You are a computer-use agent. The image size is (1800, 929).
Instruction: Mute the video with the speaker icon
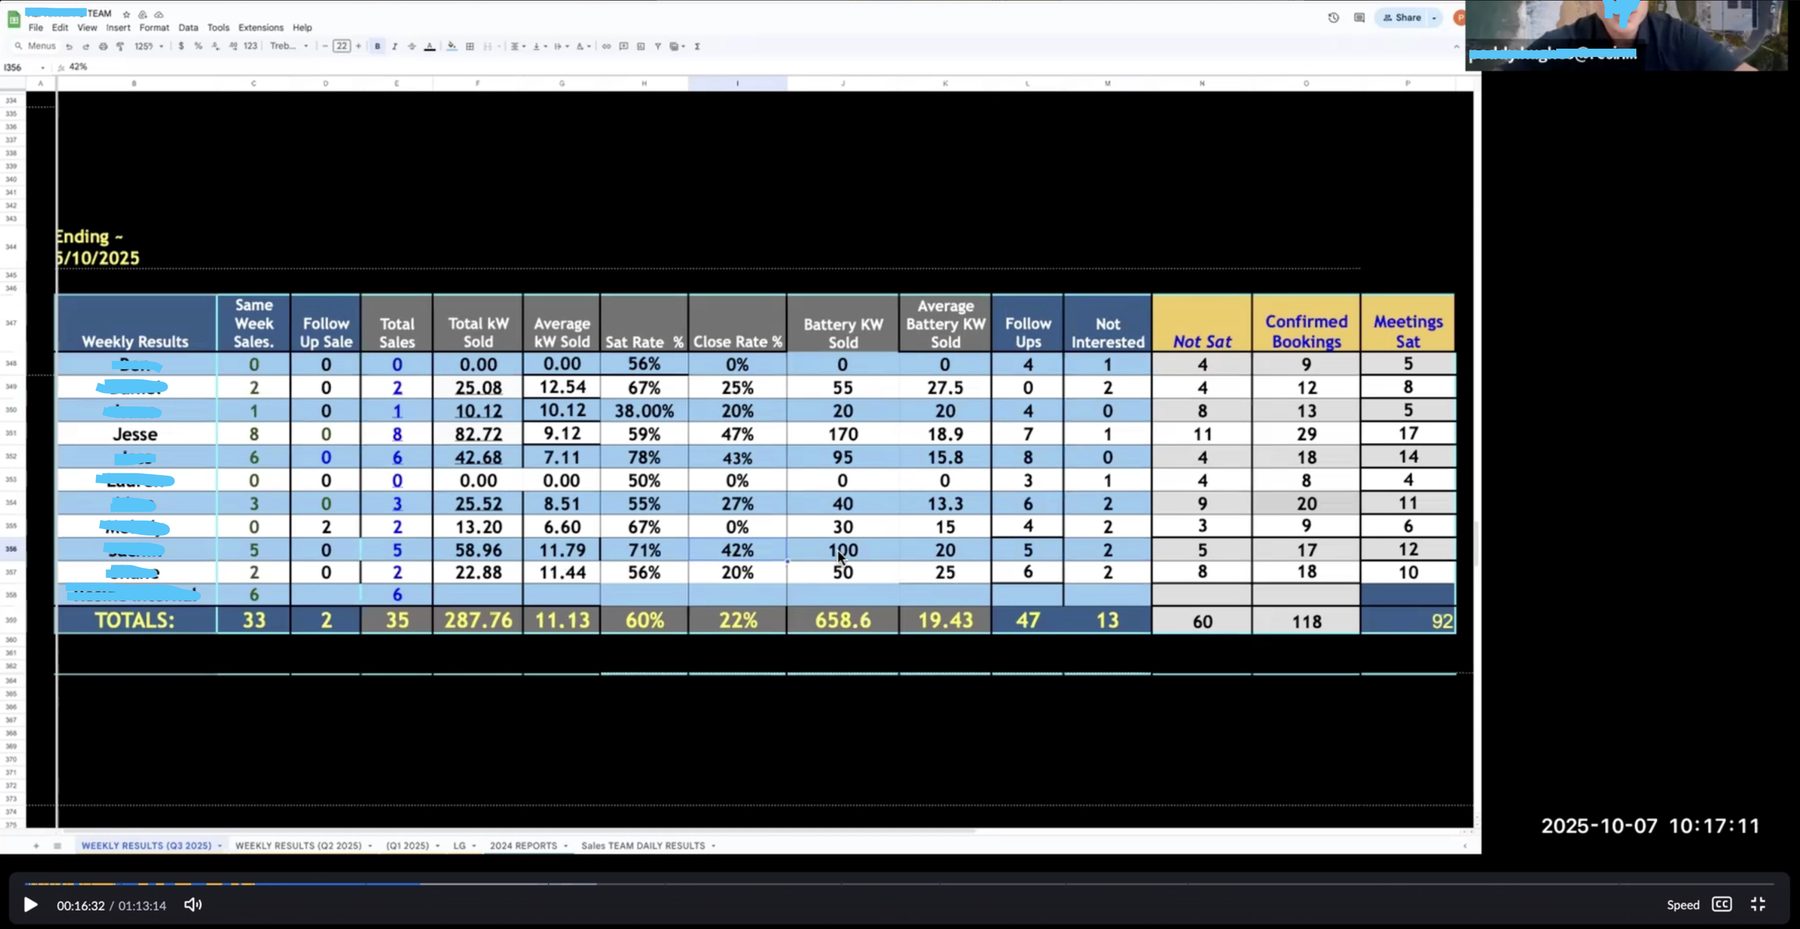point(193,904)
